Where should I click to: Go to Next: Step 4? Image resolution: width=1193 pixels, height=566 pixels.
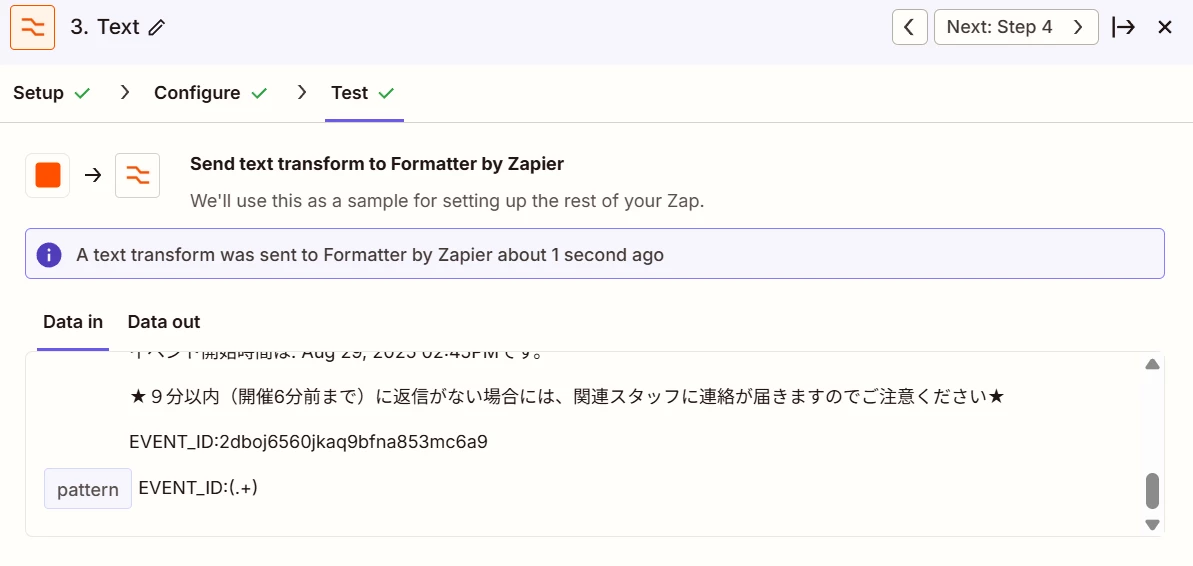pyautogui.click(x=1016, y=27)
